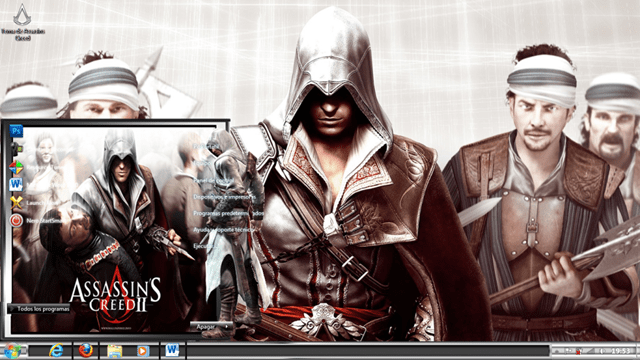The width and height of the screenshot is (640, 360).
Task: Open Firefox from the taskbar
Action: point(85,351)
